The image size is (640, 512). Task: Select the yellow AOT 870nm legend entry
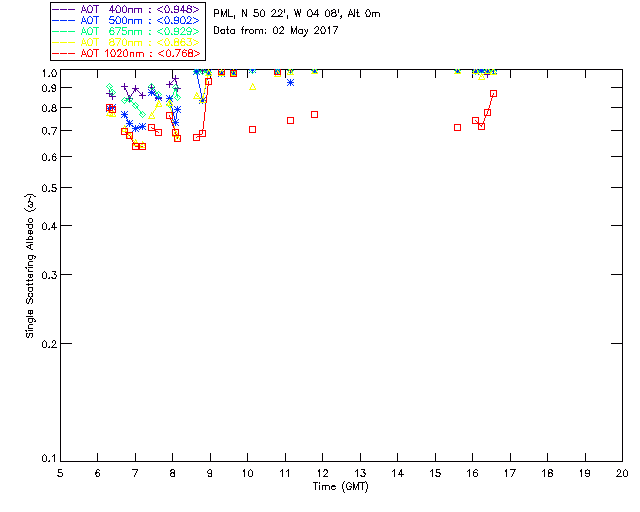click(127, 42)
